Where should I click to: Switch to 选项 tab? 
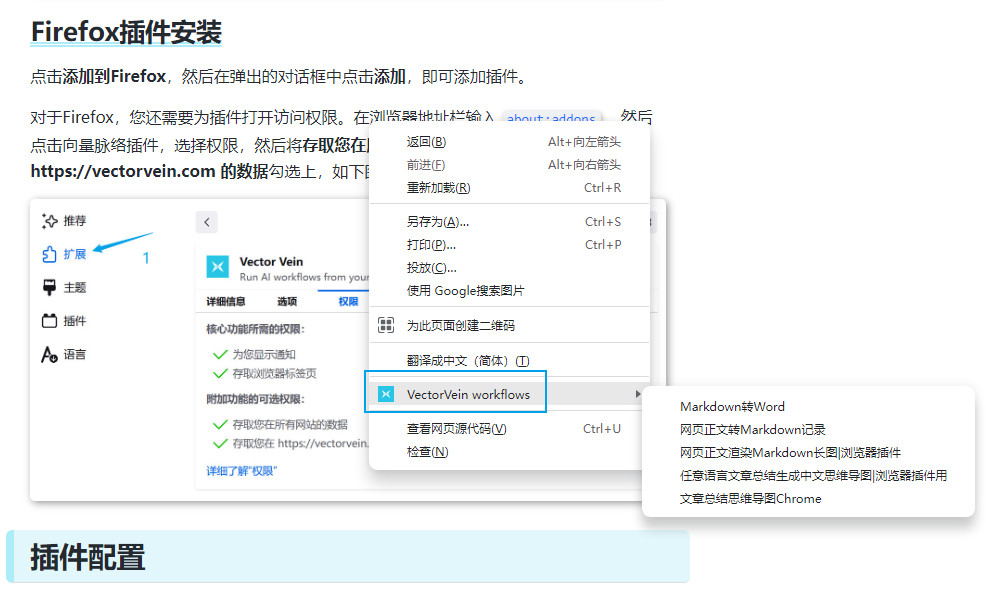tap(287, 302)
